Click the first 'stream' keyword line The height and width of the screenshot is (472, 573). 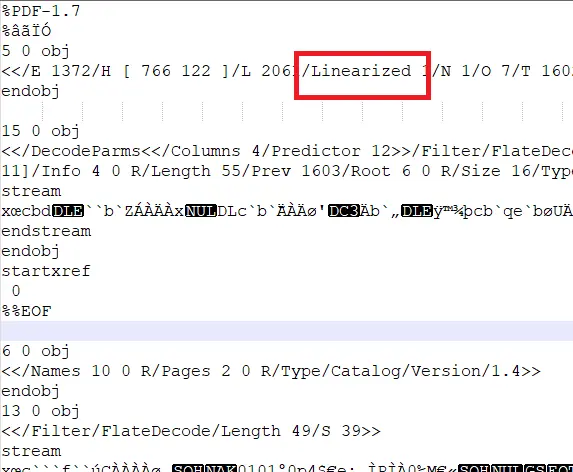[x=31, y=191]
